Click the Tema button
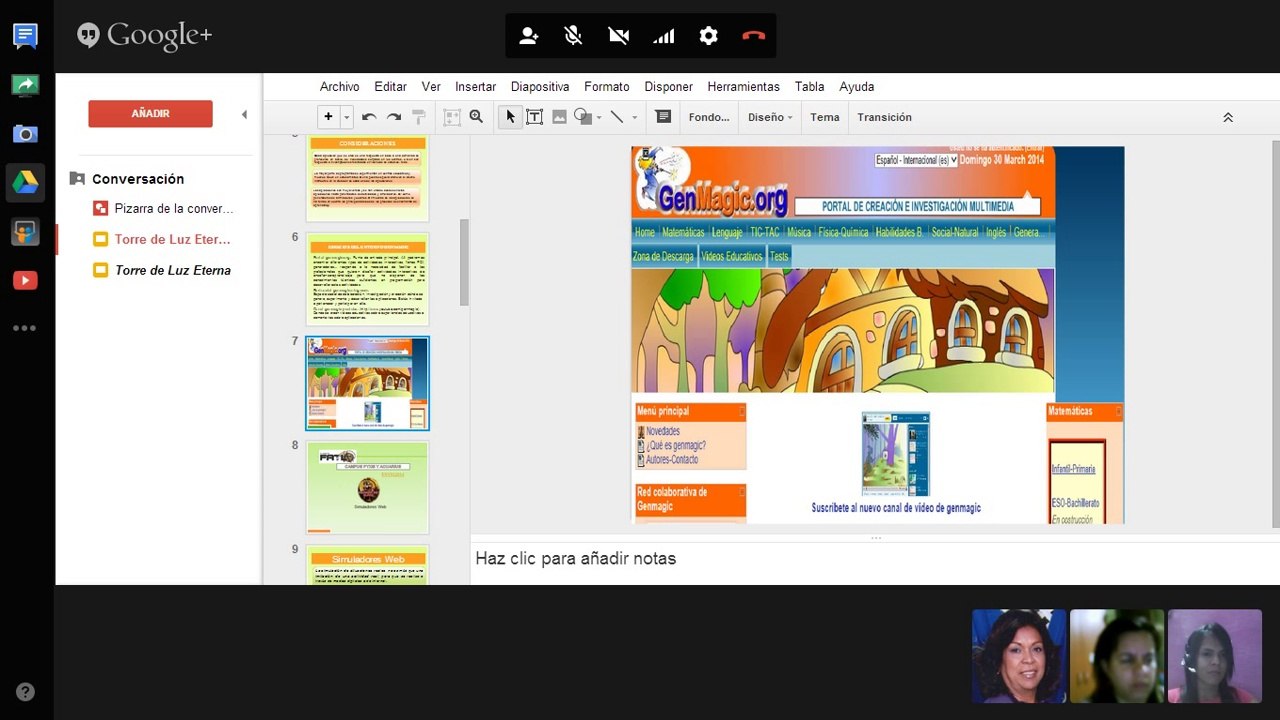 pyautogui.click(x=825, y=117)
